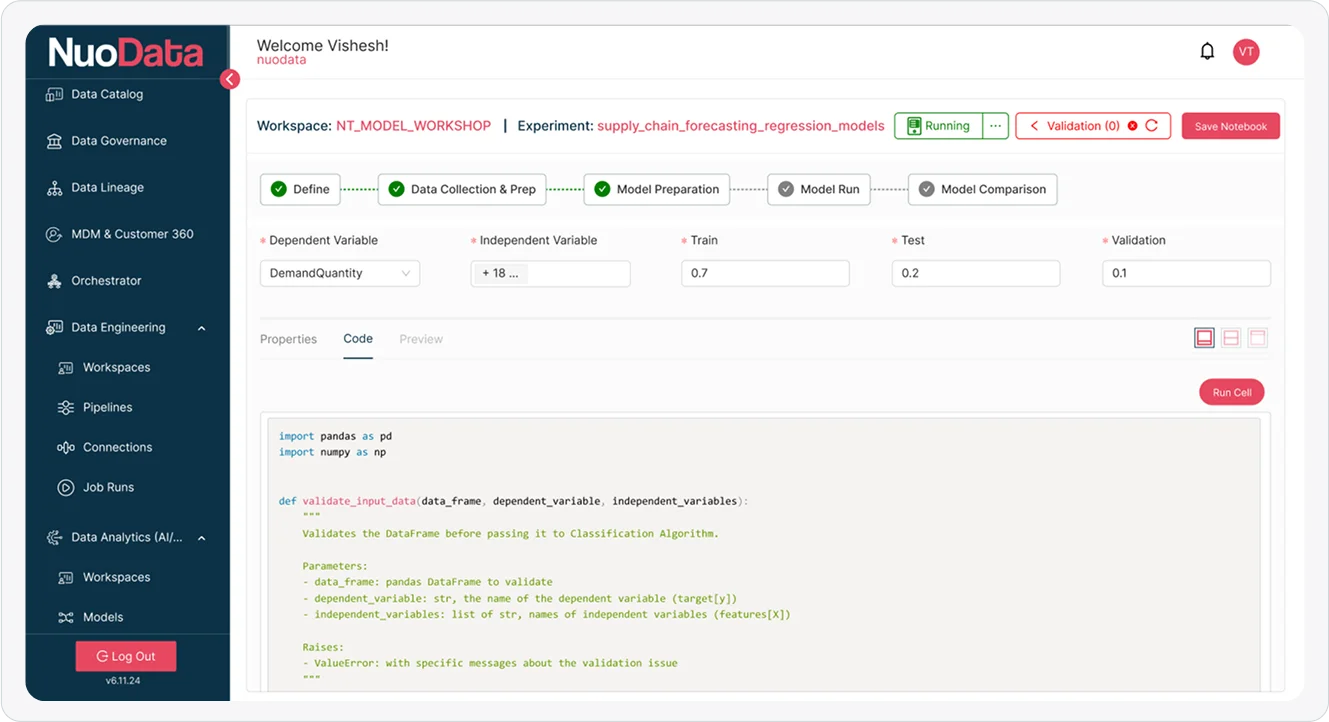Screen dimensions: 1329x722
Task: Open MDM & Customer 360 in sidebar
Action: point(132,234)
